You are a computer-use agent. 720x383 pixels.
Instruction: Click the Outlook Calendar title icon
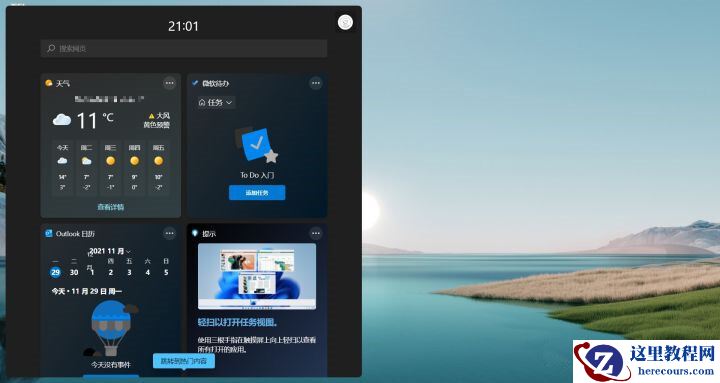pos(49,233)
